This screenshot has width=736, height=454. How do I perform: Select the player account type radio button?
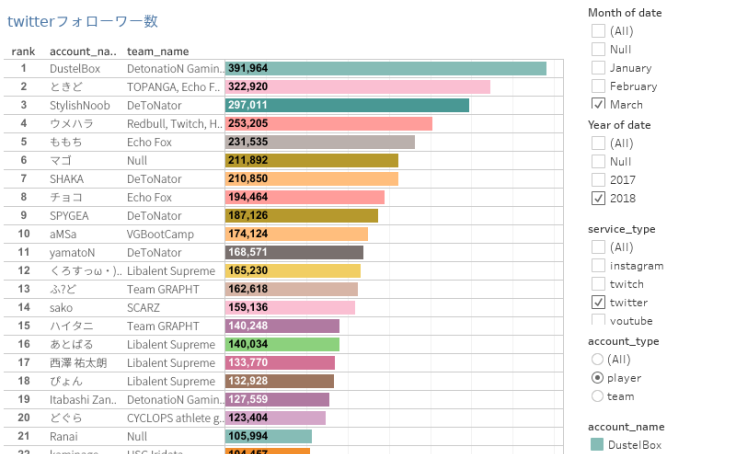(x=598, y=378)
